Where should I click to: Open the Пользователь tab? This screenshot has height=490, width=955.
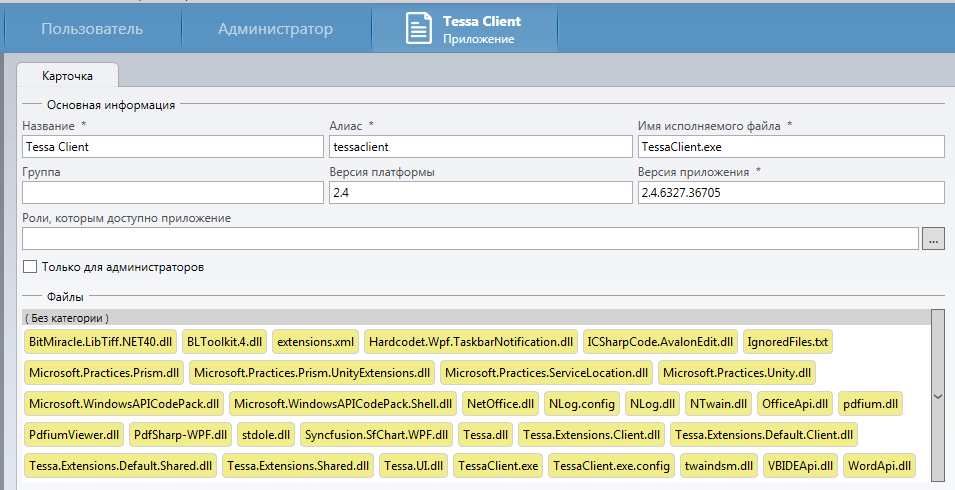pyautogui.click(x=92, y=29)
